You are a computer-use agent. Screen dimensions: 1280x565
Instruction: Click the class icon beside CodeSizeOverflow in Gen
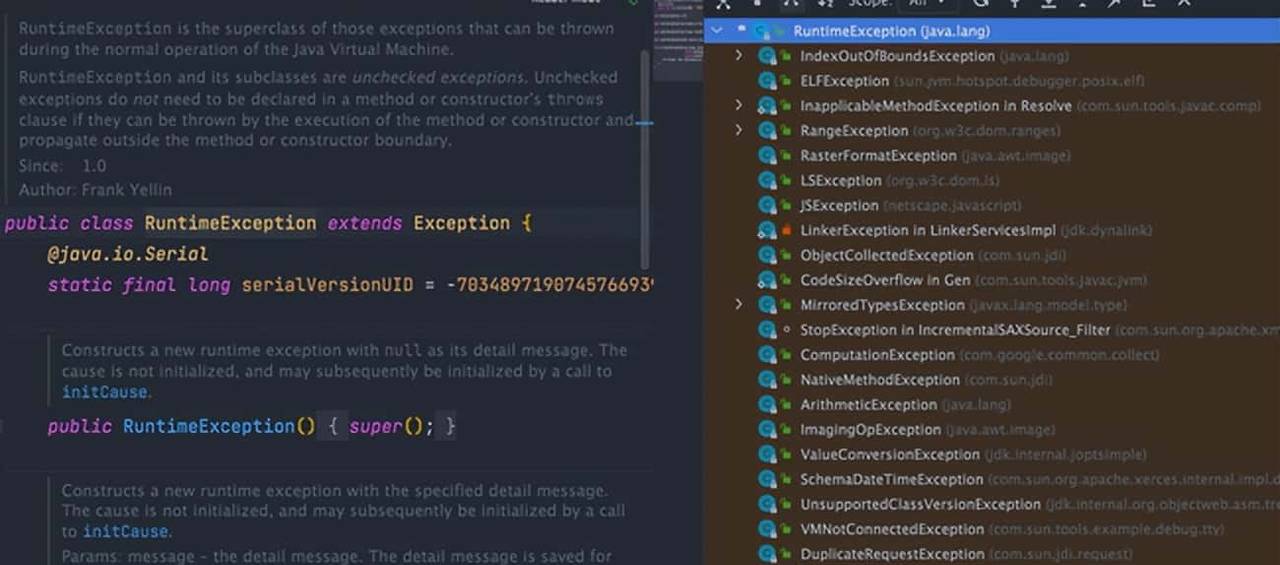pyautogui.click(x=768, y=280)
